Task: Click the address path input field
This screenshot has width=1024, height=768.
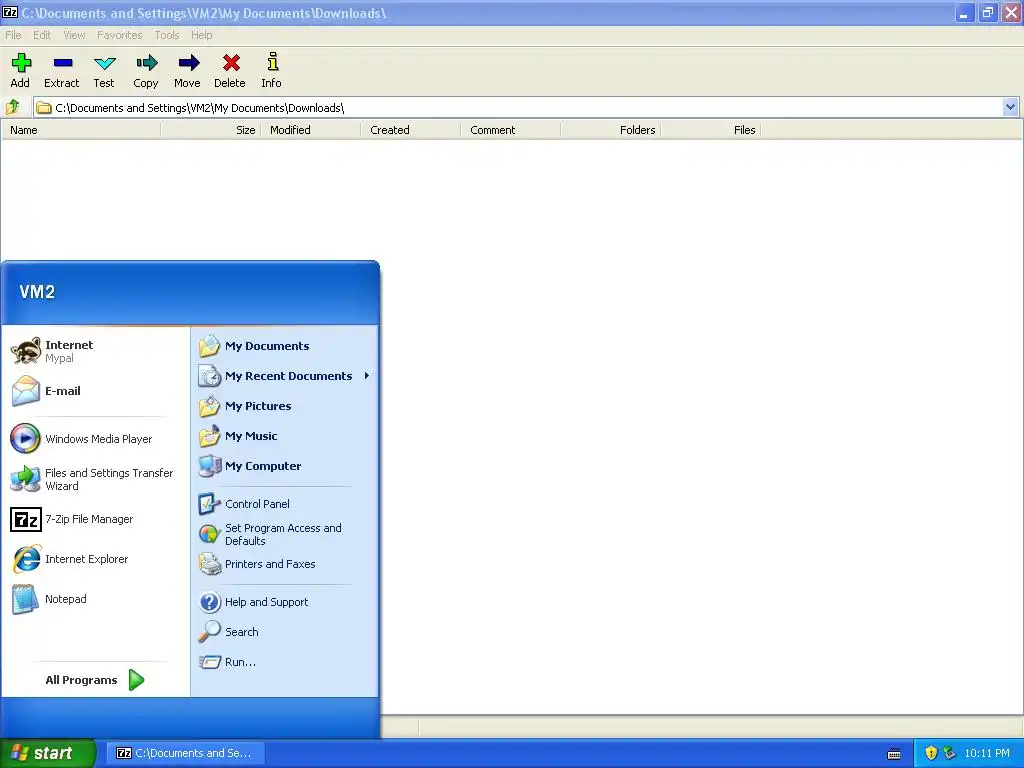Action: pyautogui.click(x=518, y=108)
